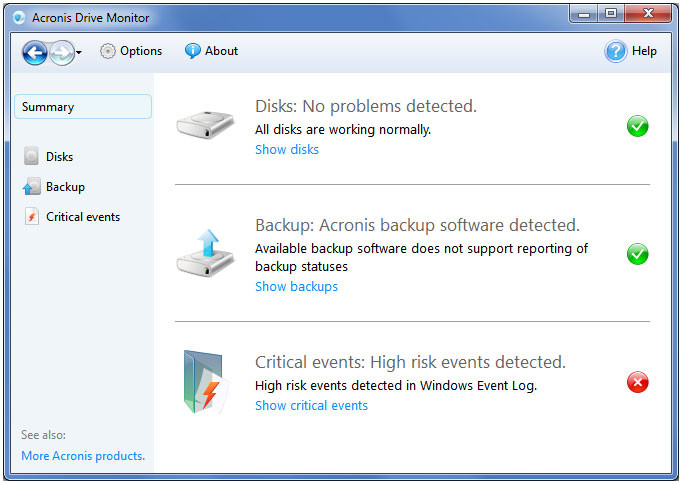Viewport: 681px width, 484px height.
Task: Click the Backup sidebar icon
Action: pos(32,187)
